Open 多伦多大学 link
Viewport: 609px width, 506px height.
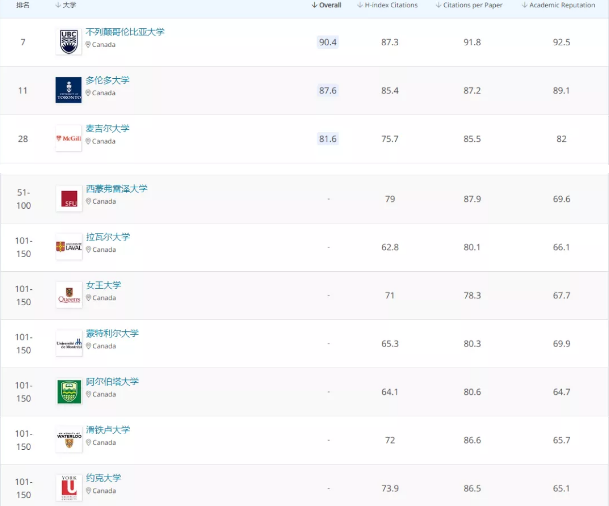coord(108,80)
